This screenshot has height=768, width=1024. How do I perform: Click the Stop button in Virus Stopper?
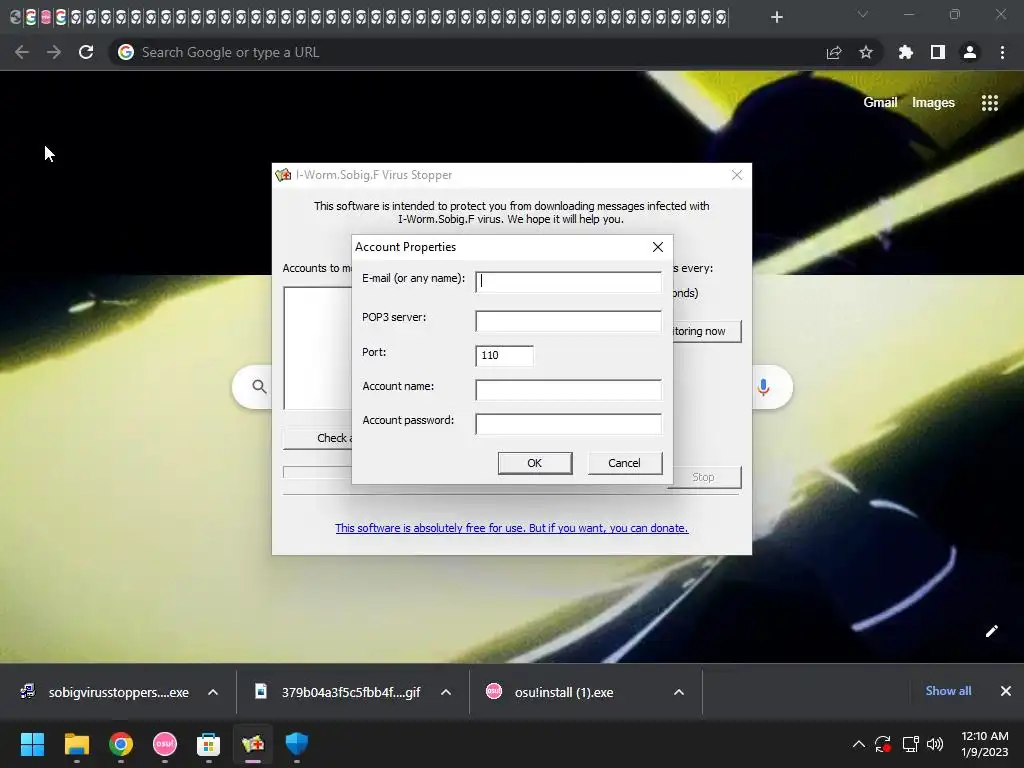pyautogui.click(x=704, y=477)
